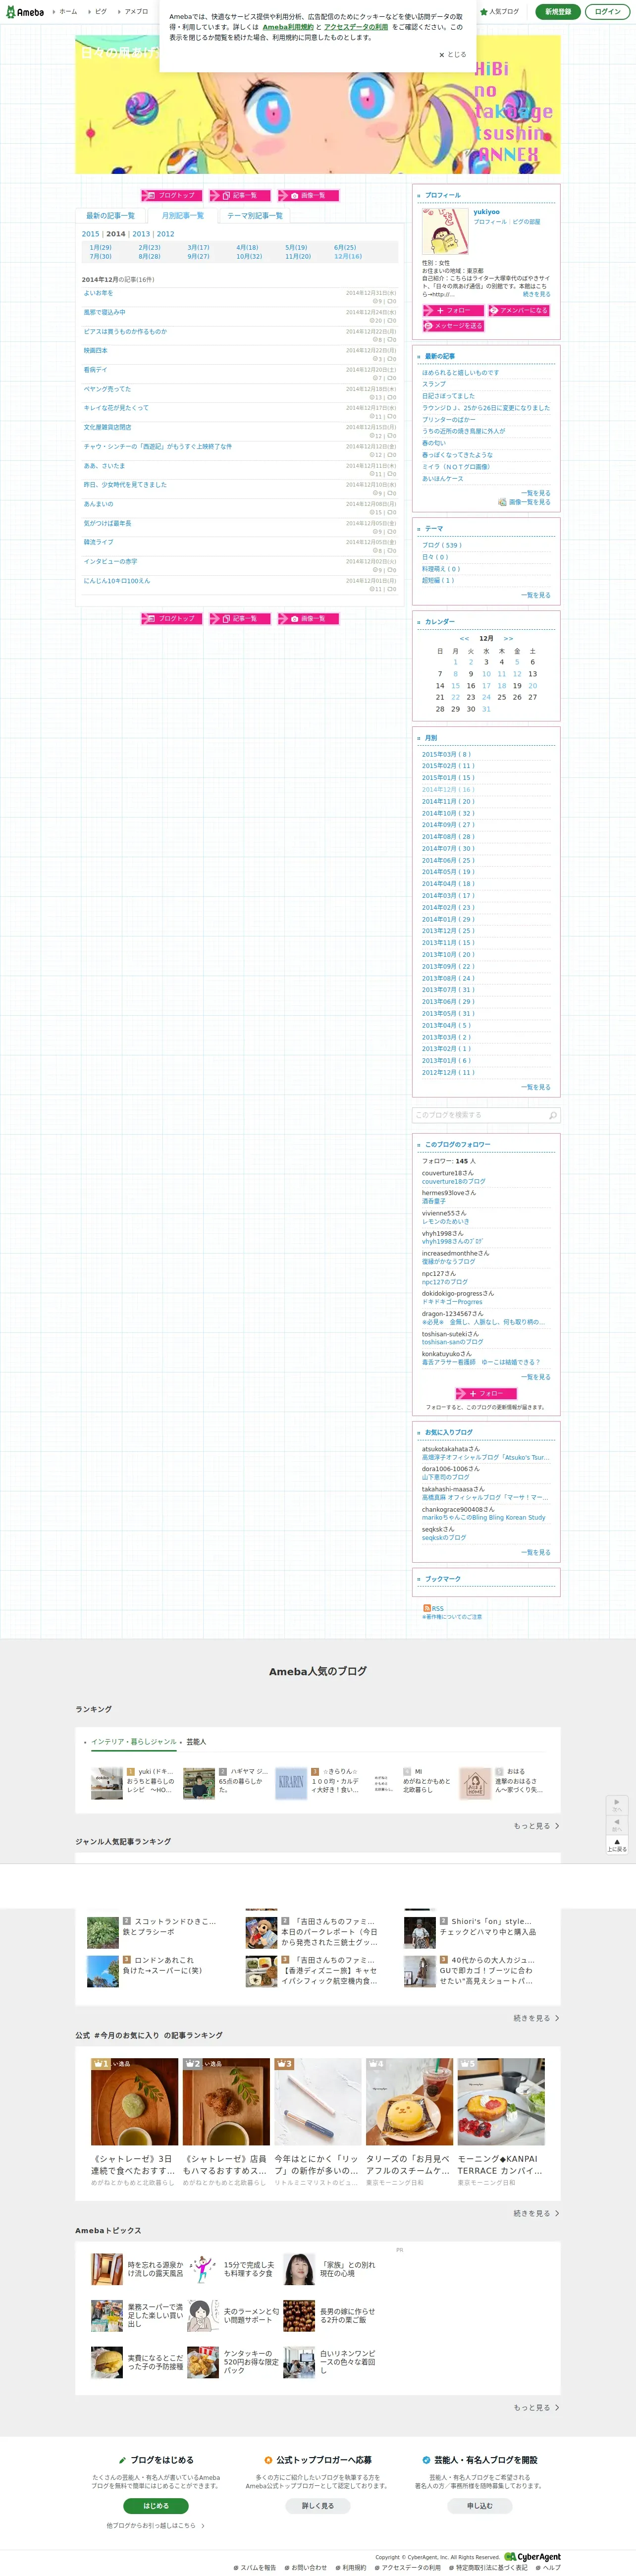Open couverture18のブログ follower link
The image size is (636, 2576).
[453, 1181]
